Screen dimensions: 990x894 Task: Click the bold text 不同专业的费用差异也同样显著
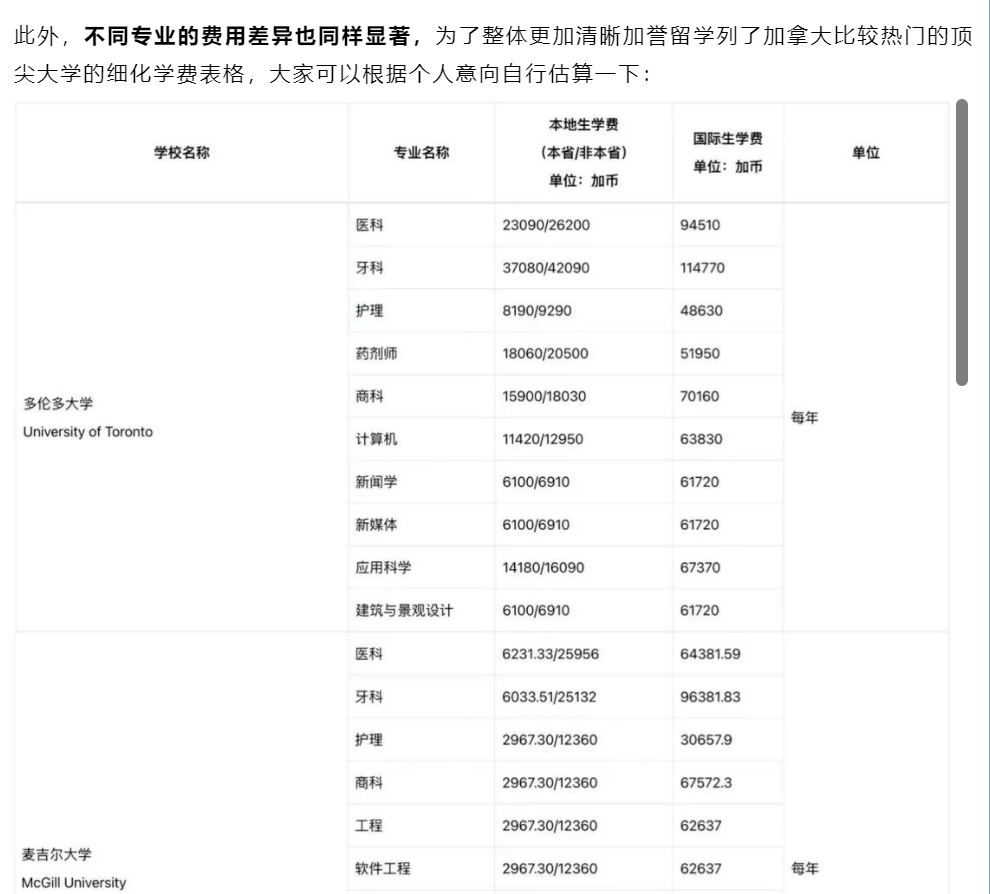tap(247, 37)
